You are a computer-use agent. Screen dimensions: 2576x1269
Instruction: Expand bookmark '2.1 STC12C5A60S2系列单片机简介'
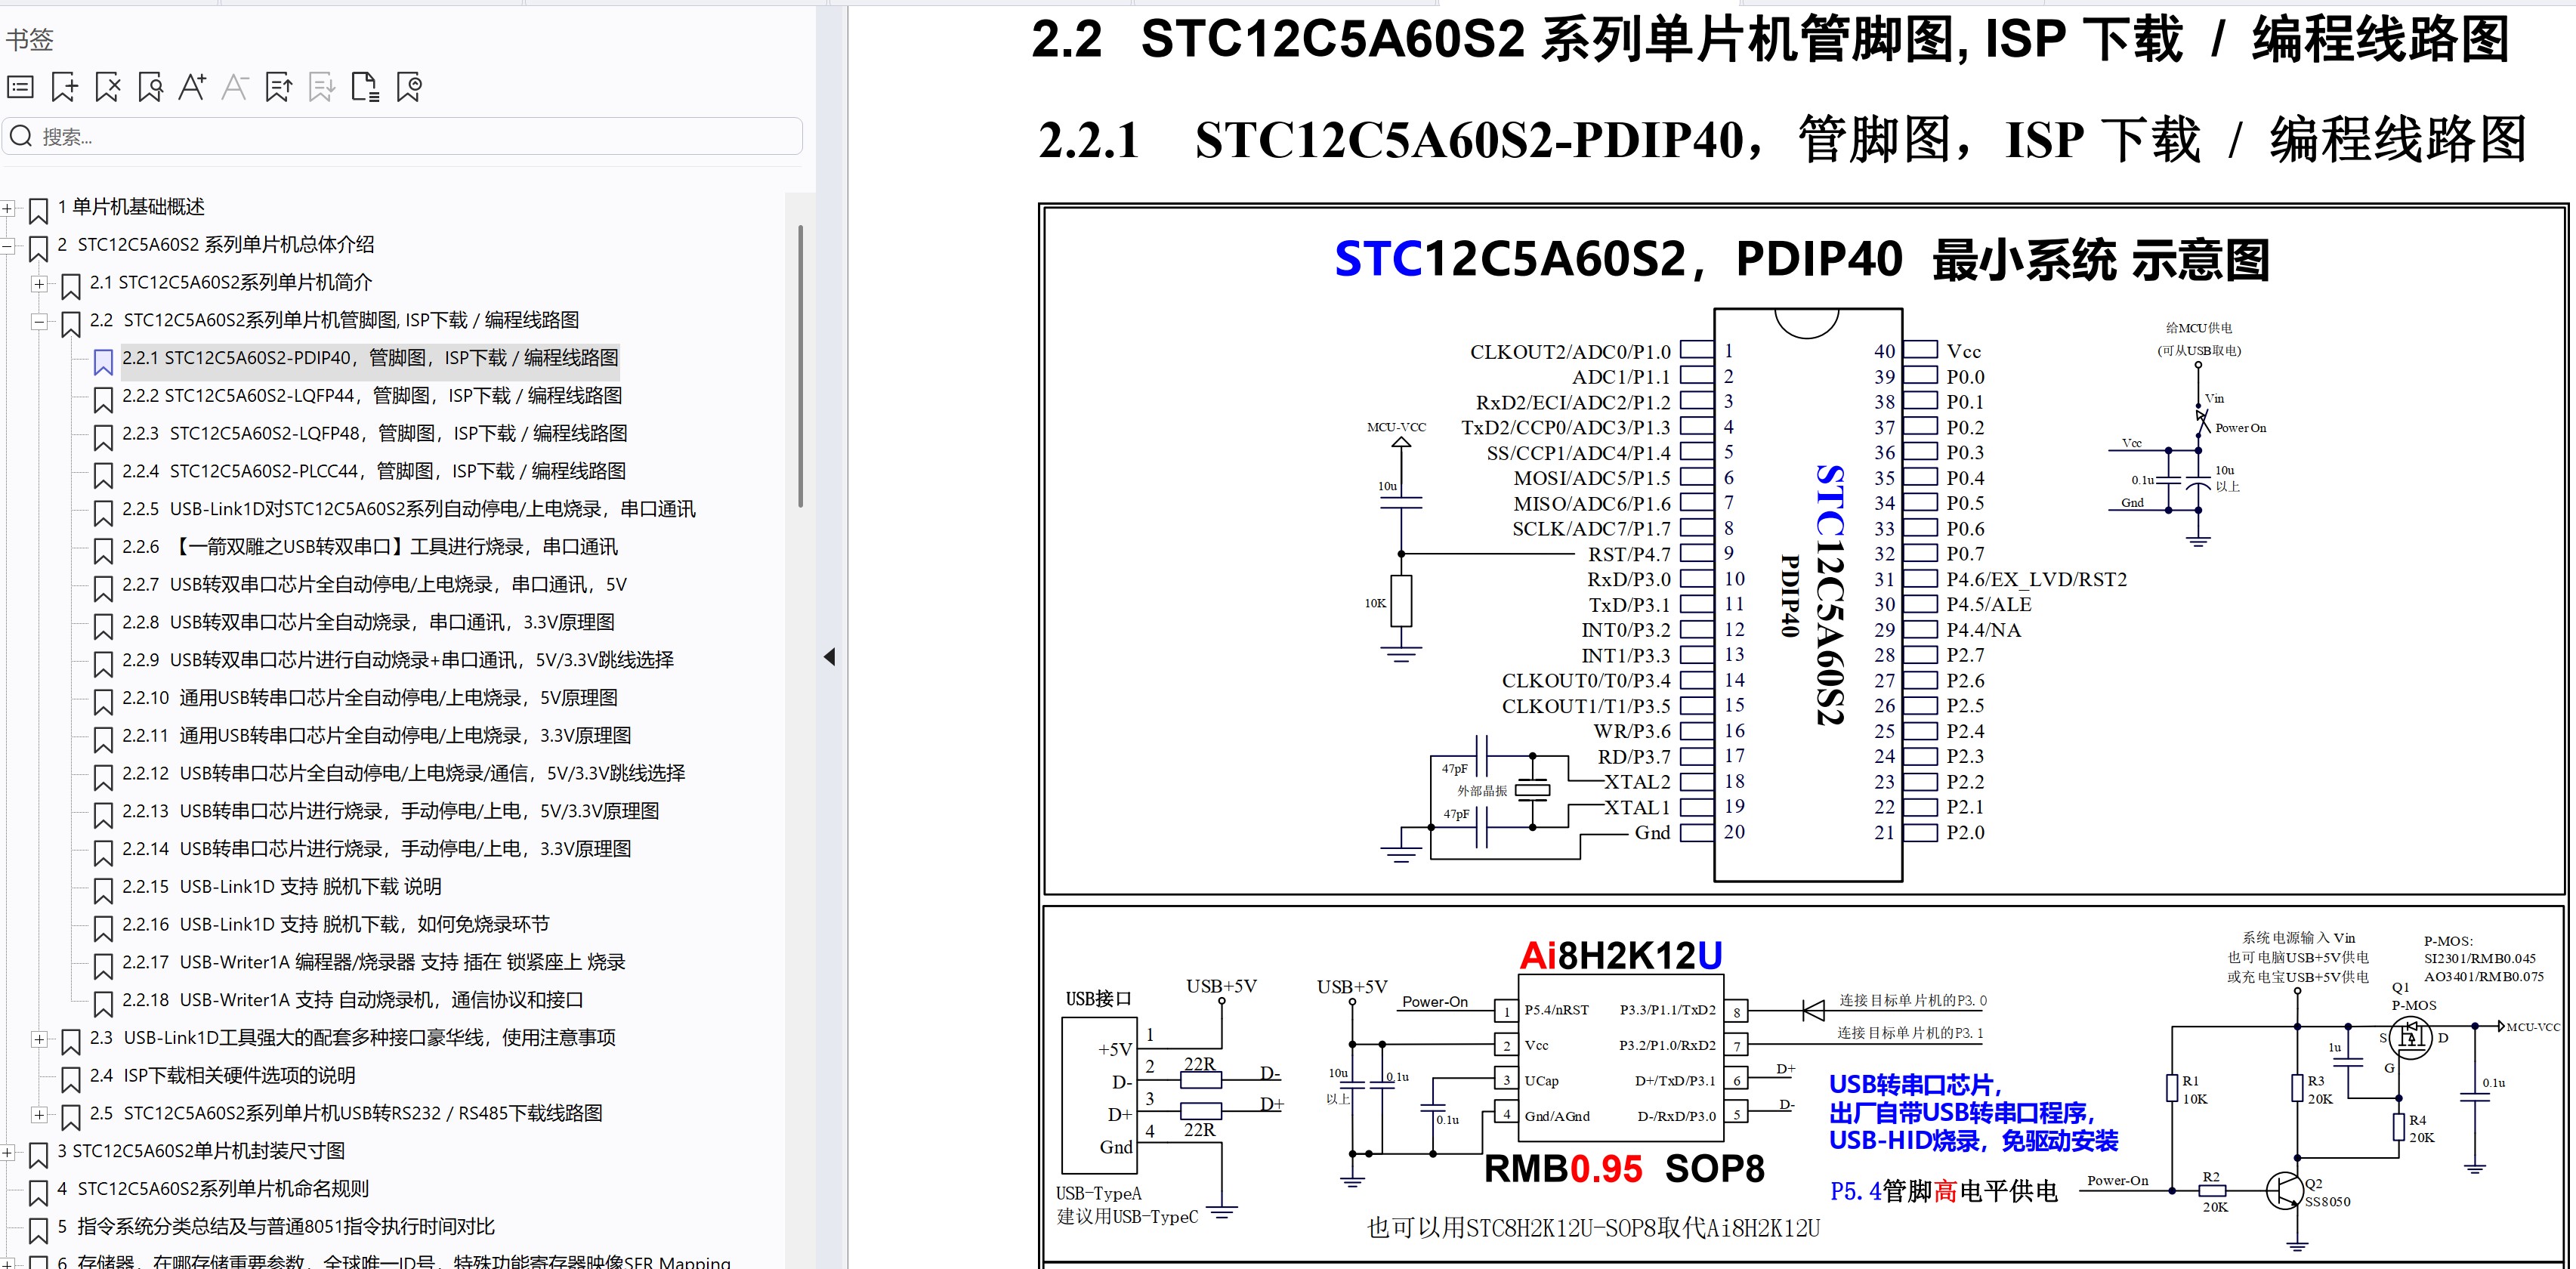pyautogui.click(x=39, y=284)
